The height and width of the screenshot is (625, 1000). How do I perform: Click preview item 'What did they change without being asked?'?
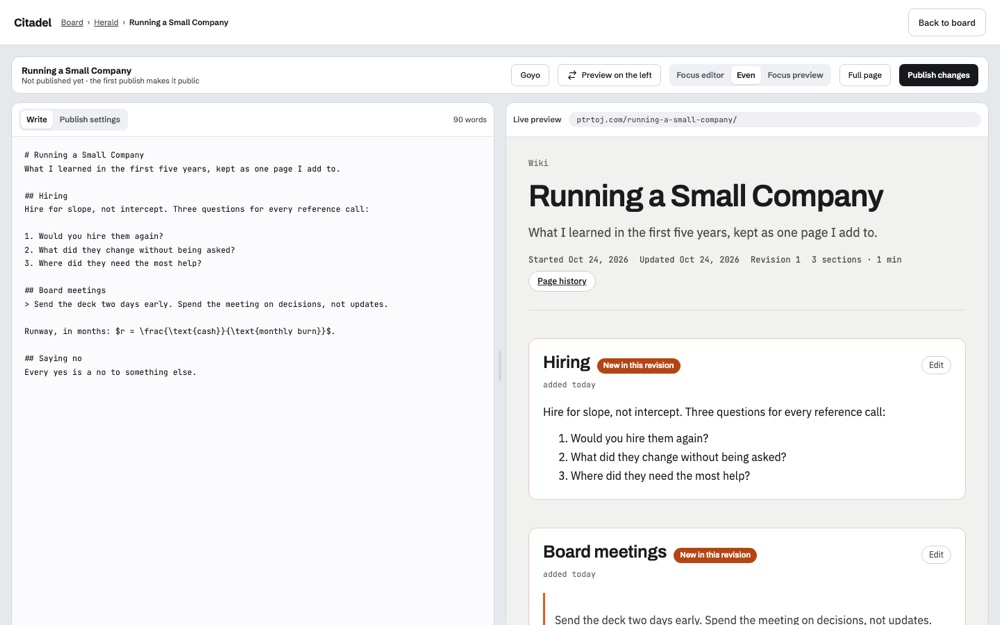(678, 457)
